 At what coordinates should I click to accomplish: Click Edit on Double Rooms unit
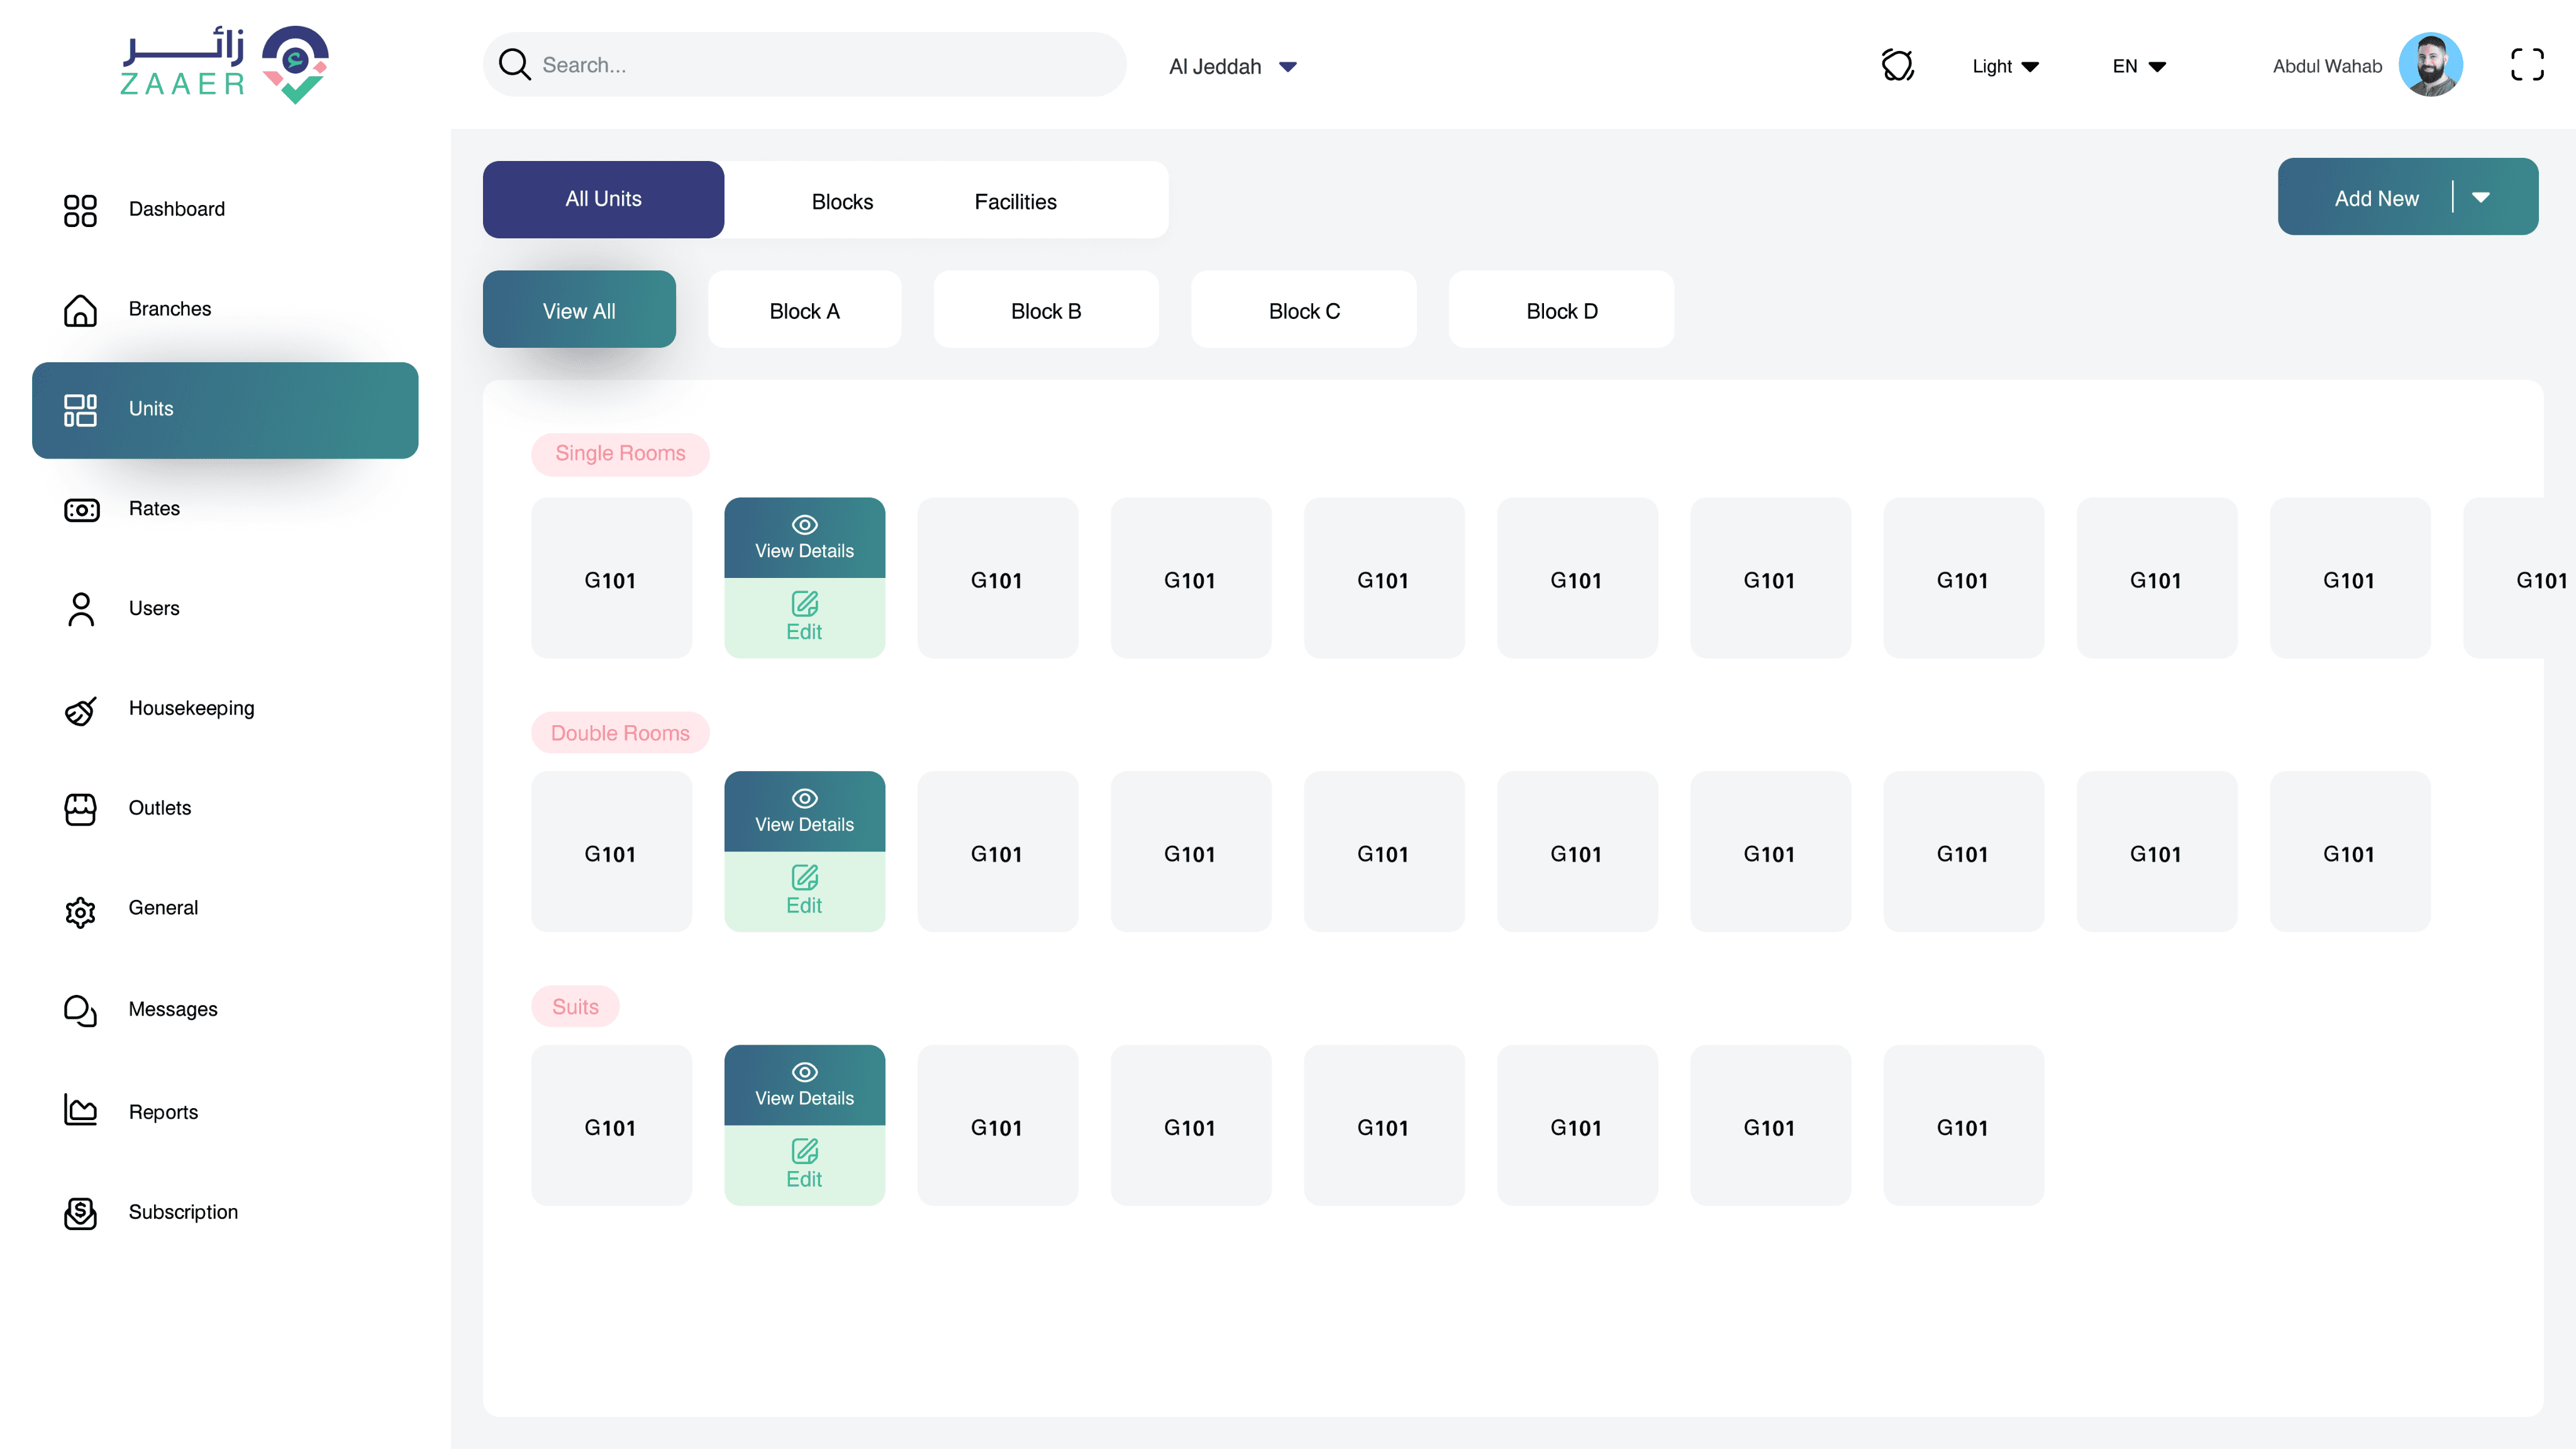tap(804, 891)
